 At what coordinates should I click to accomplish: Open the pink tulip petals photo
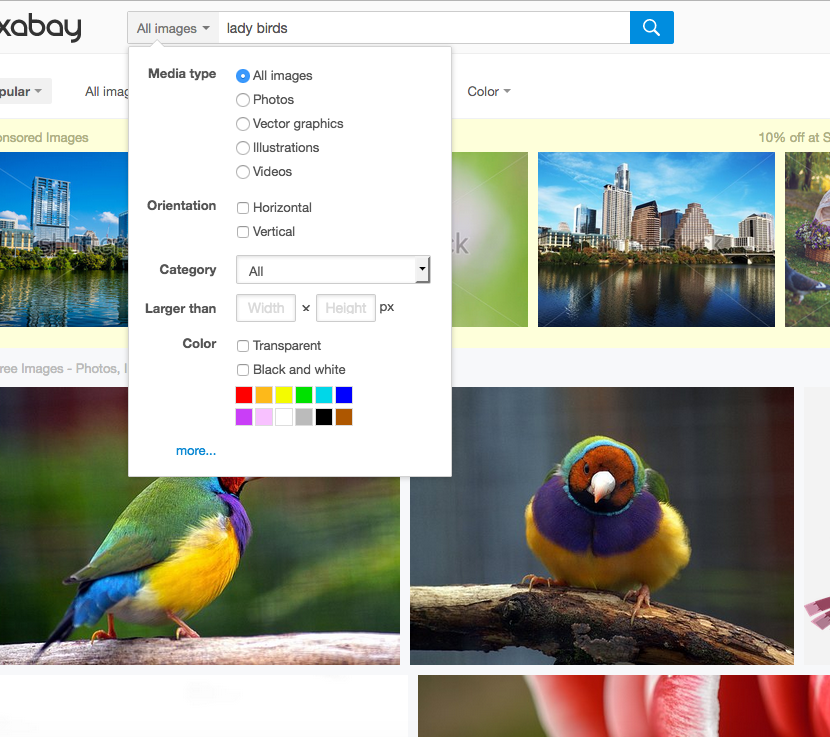(x=624, y=706)
